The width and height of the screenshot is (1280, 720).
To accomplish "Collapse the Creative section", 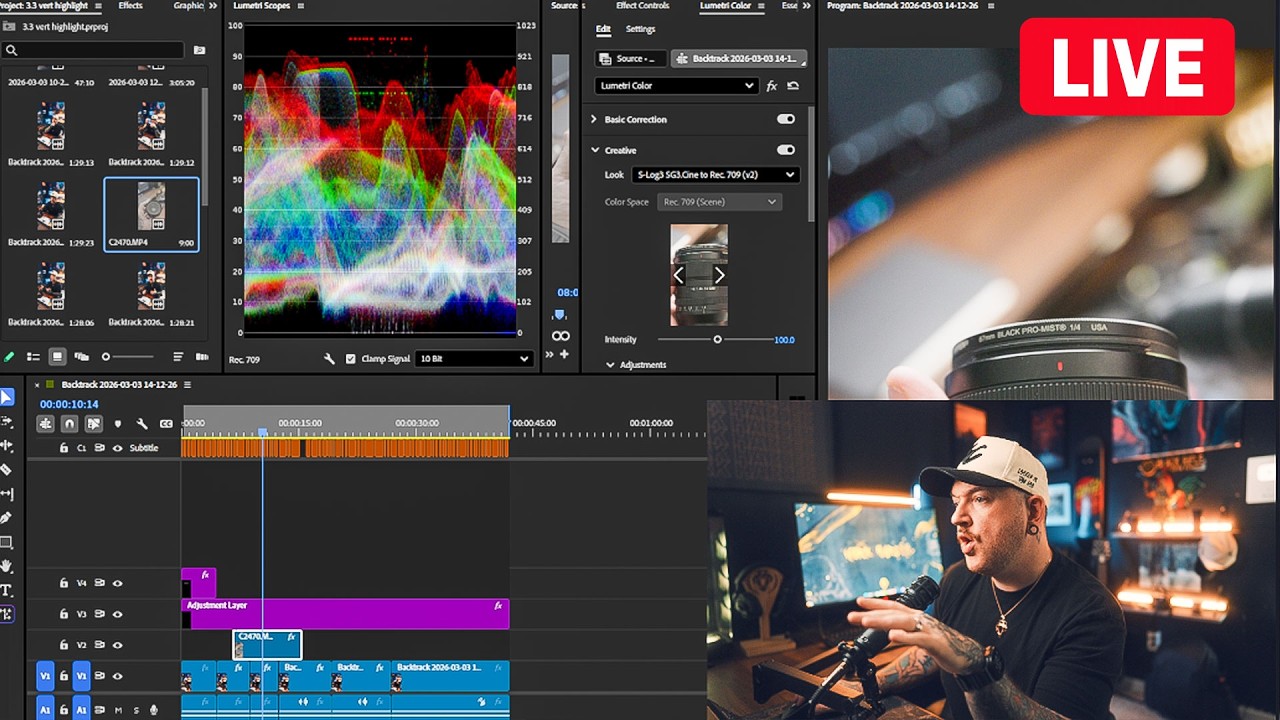I will [595, 150].
